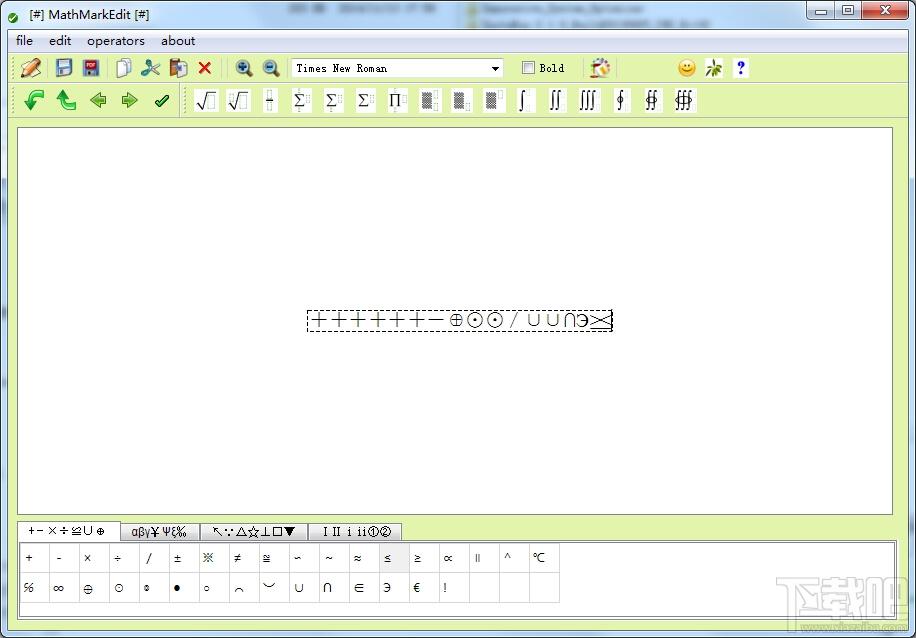Image resolution: width=916 pixels, height=638 pixels.
Task: Insert the plus sign symbol
Action: (34, 558)
